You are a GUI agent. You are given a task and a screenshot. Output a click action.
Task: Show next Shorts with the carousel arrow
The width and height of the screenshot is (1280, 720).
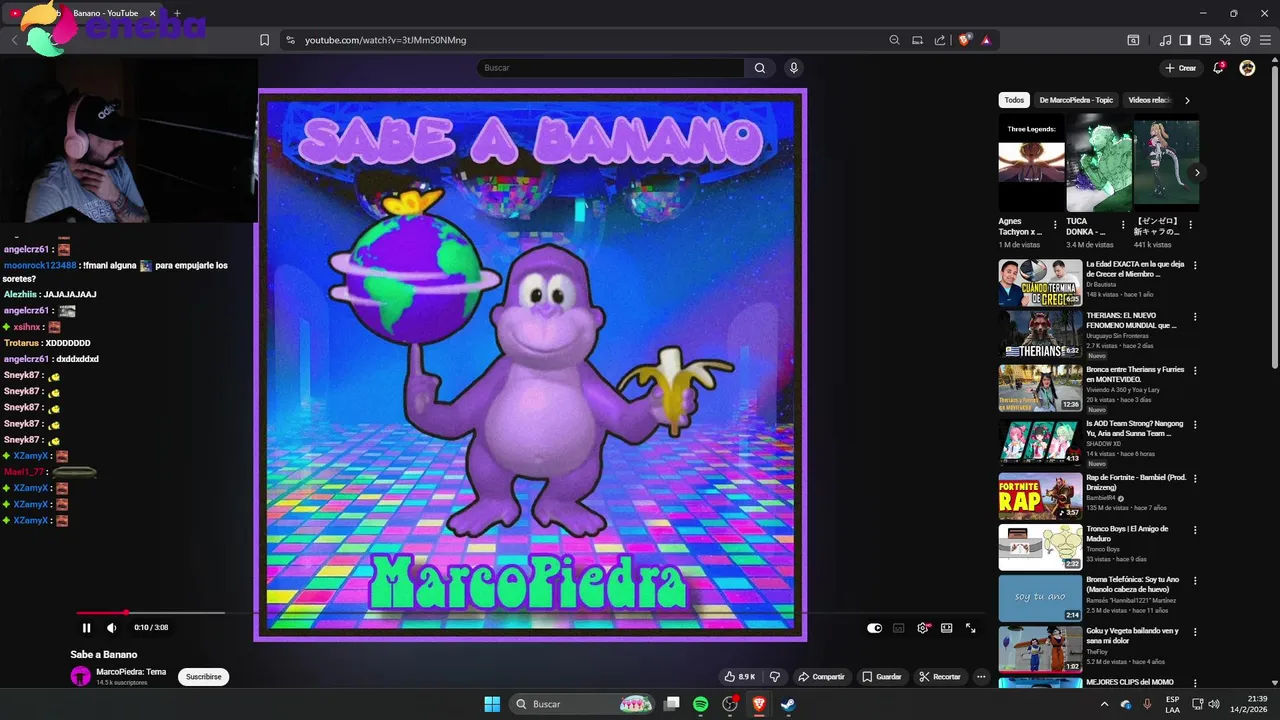pyautogui.click(x=1197, y=173)
